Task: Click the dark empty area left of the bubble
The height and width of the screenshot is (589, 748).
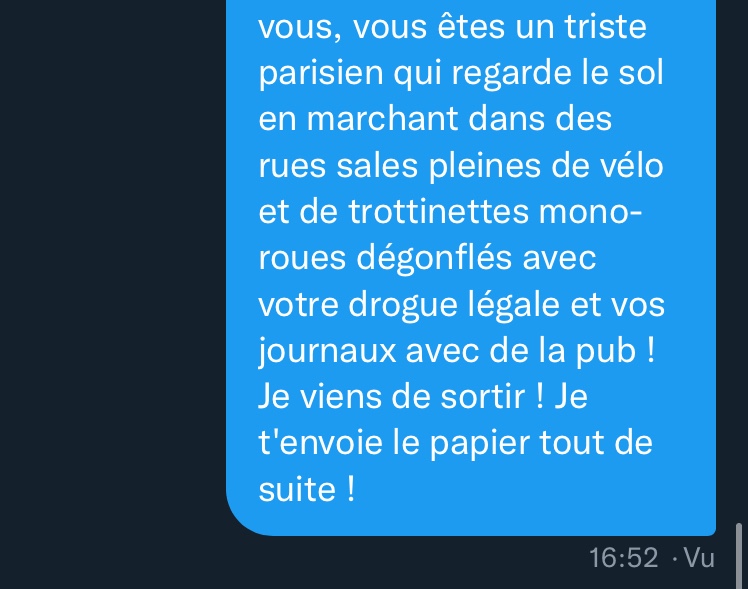Action: (x=112, y=286)
